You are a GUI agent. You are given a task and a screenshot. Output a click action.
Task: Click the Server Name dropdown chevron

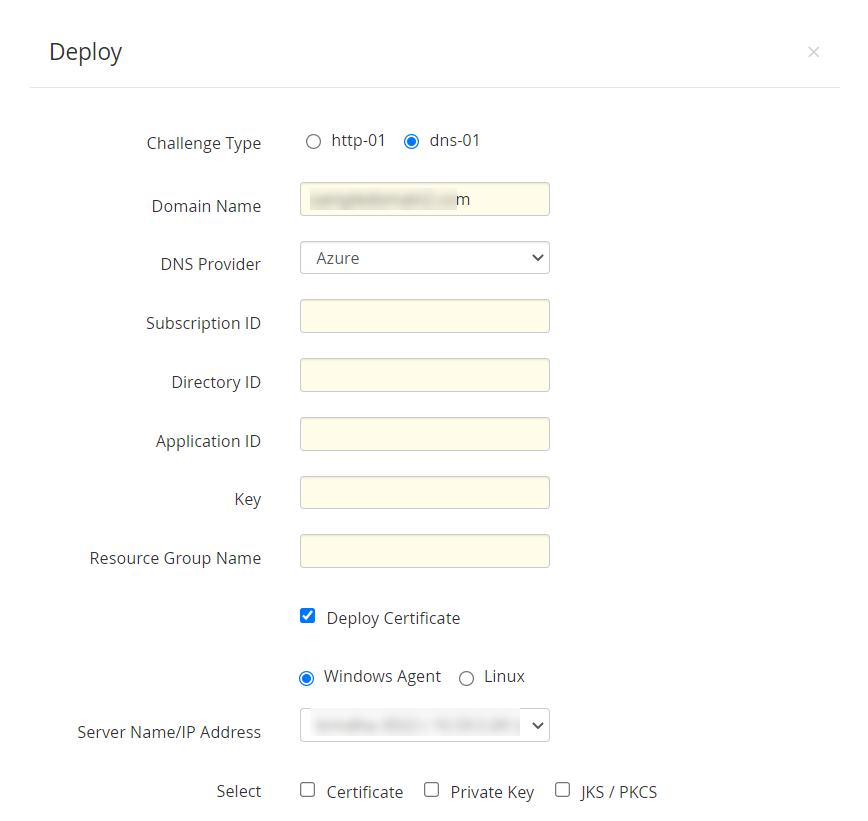[x=539, y=724]
